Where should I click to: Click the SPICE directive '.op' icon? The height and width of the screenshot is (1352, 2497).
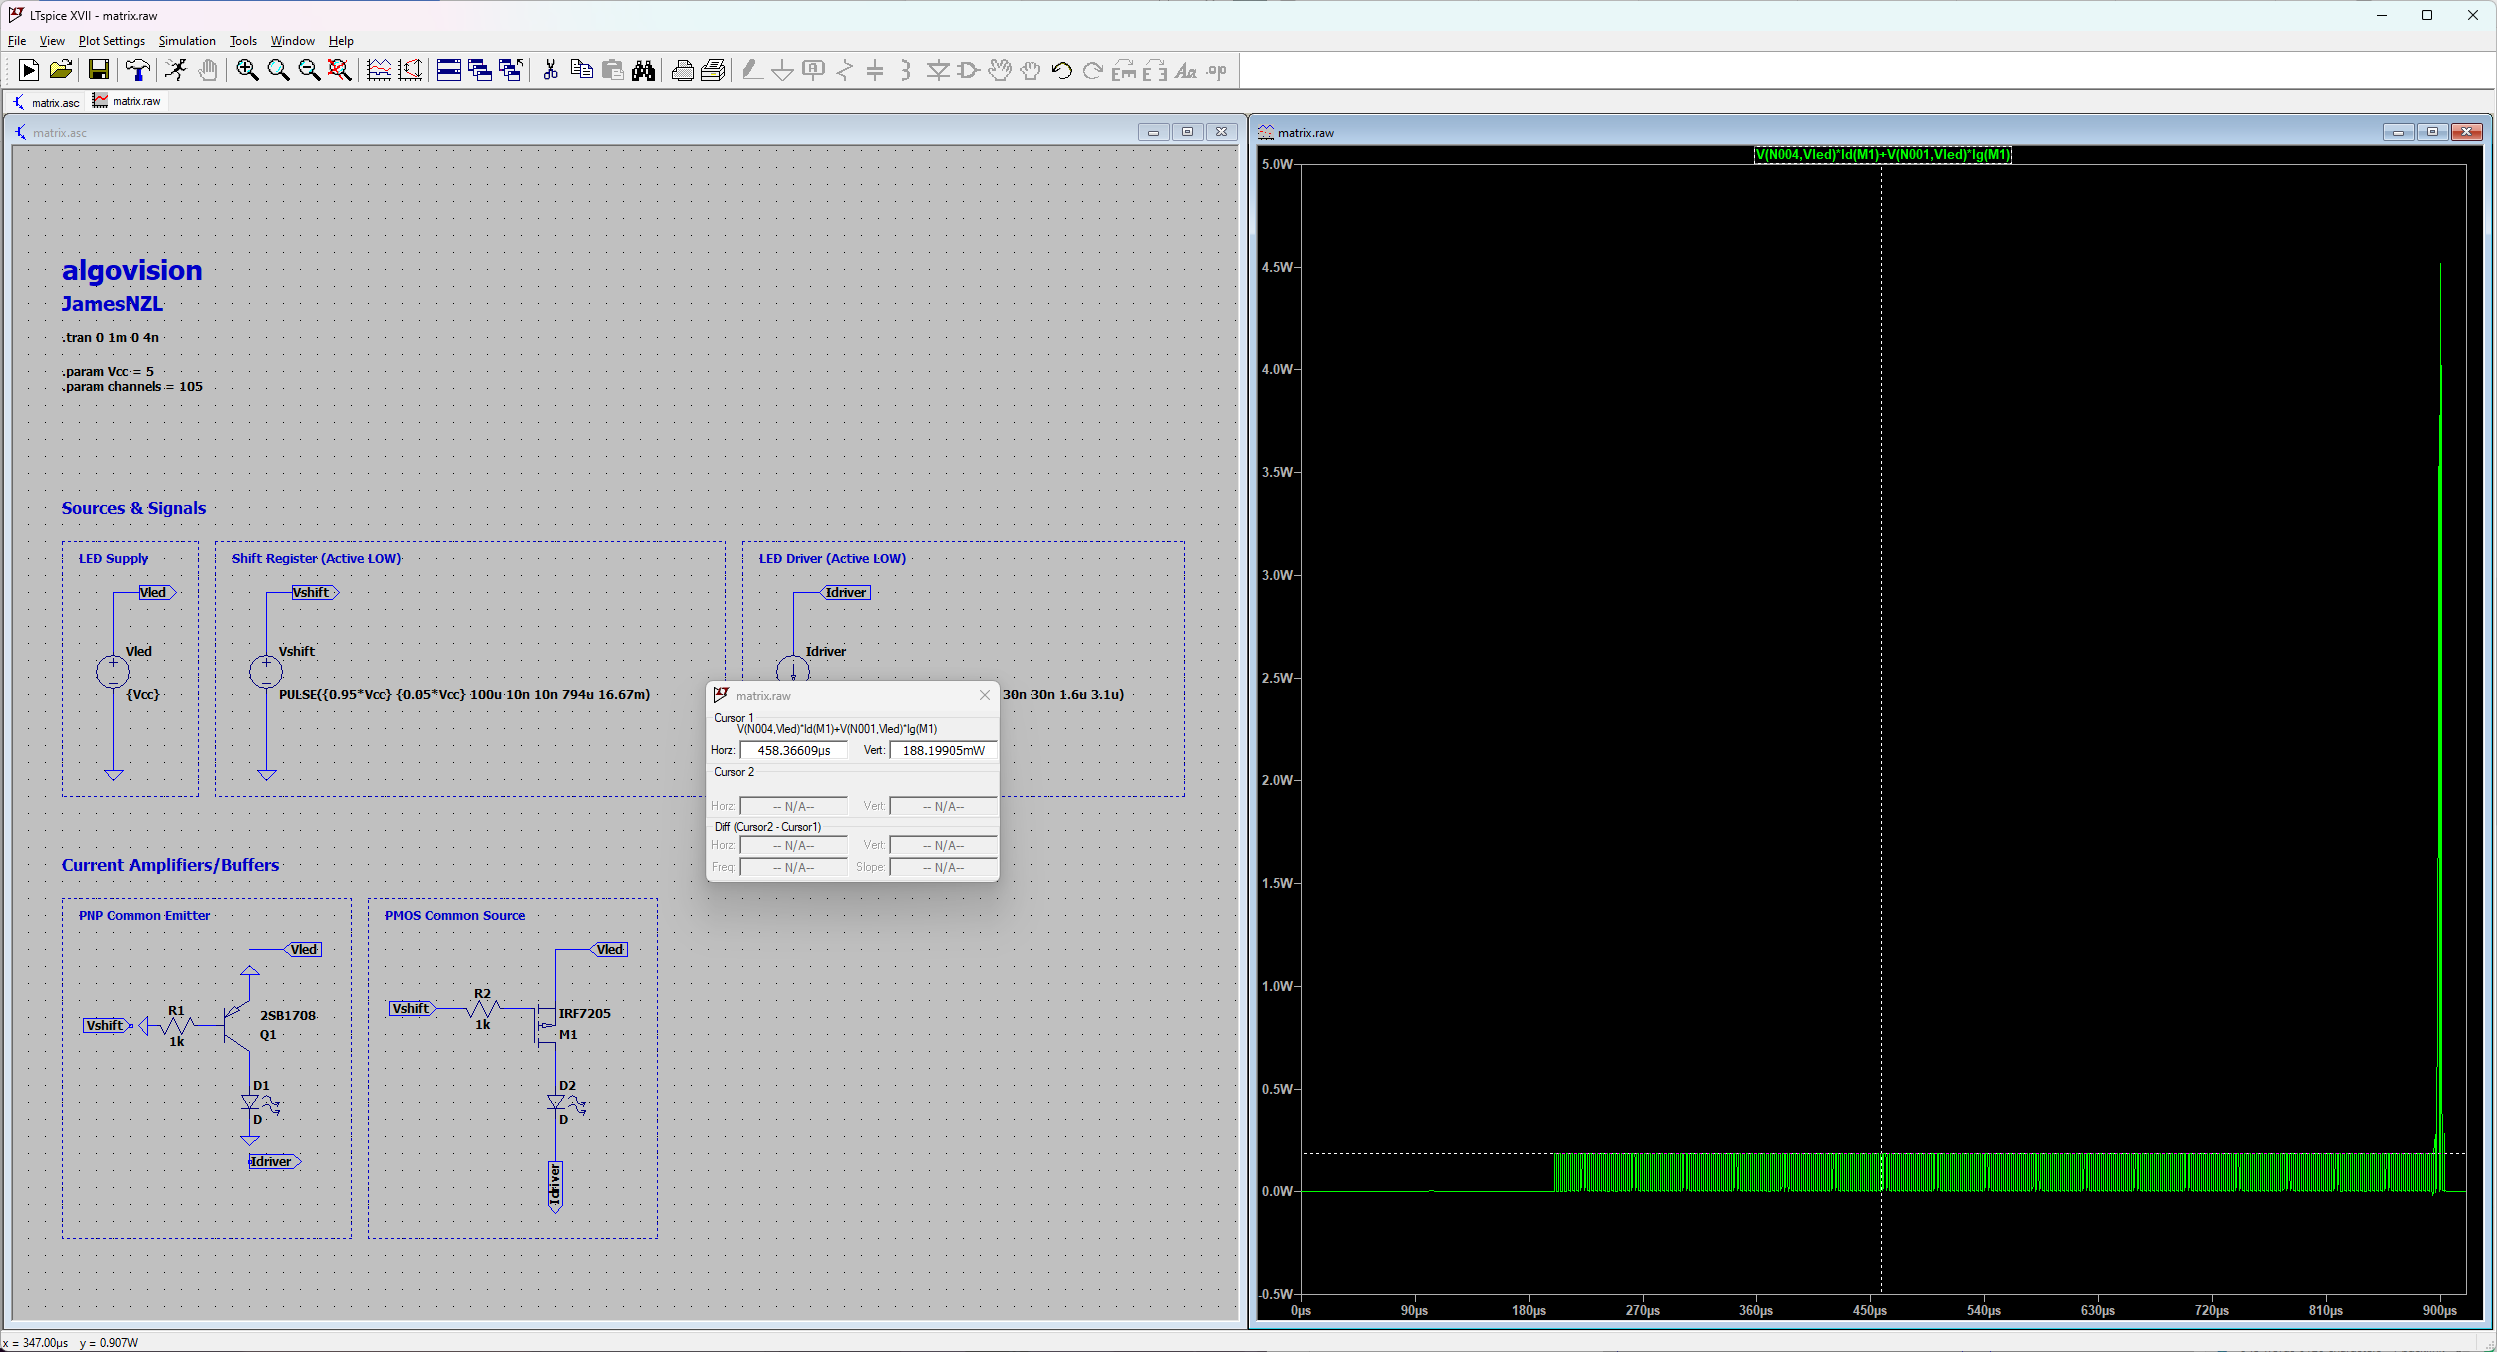pyautogui.click(x=1217, y=70)
